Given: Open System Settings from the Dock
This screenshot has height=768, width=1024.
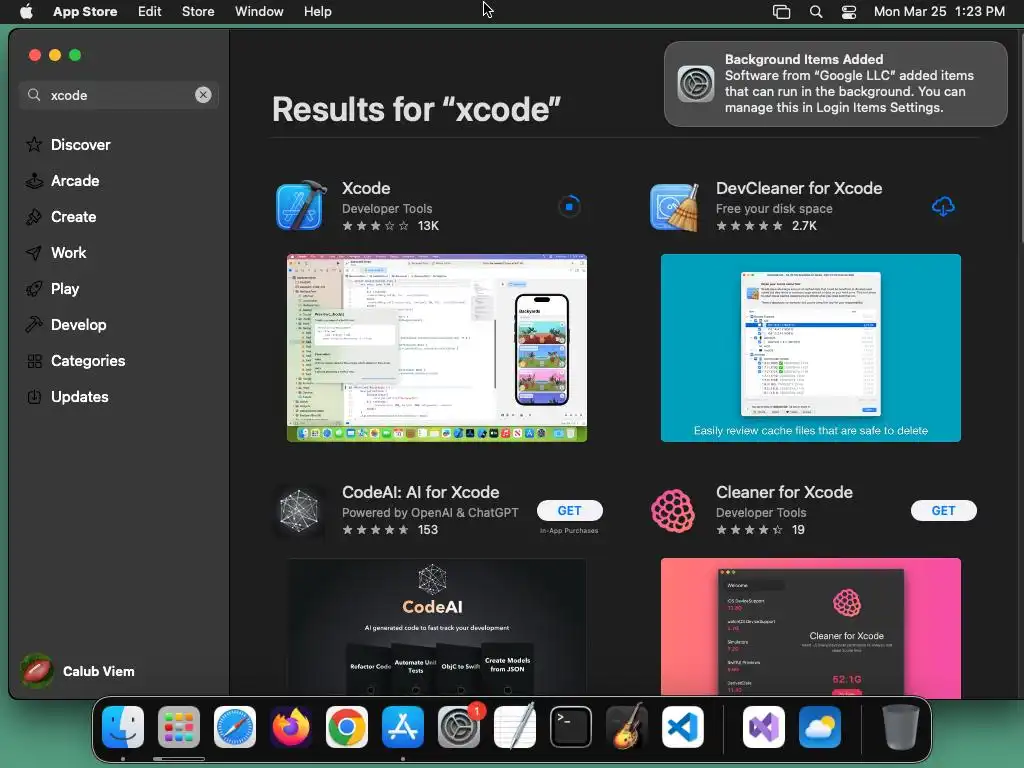Looking at the screenshot, I should tap(459, 727).
